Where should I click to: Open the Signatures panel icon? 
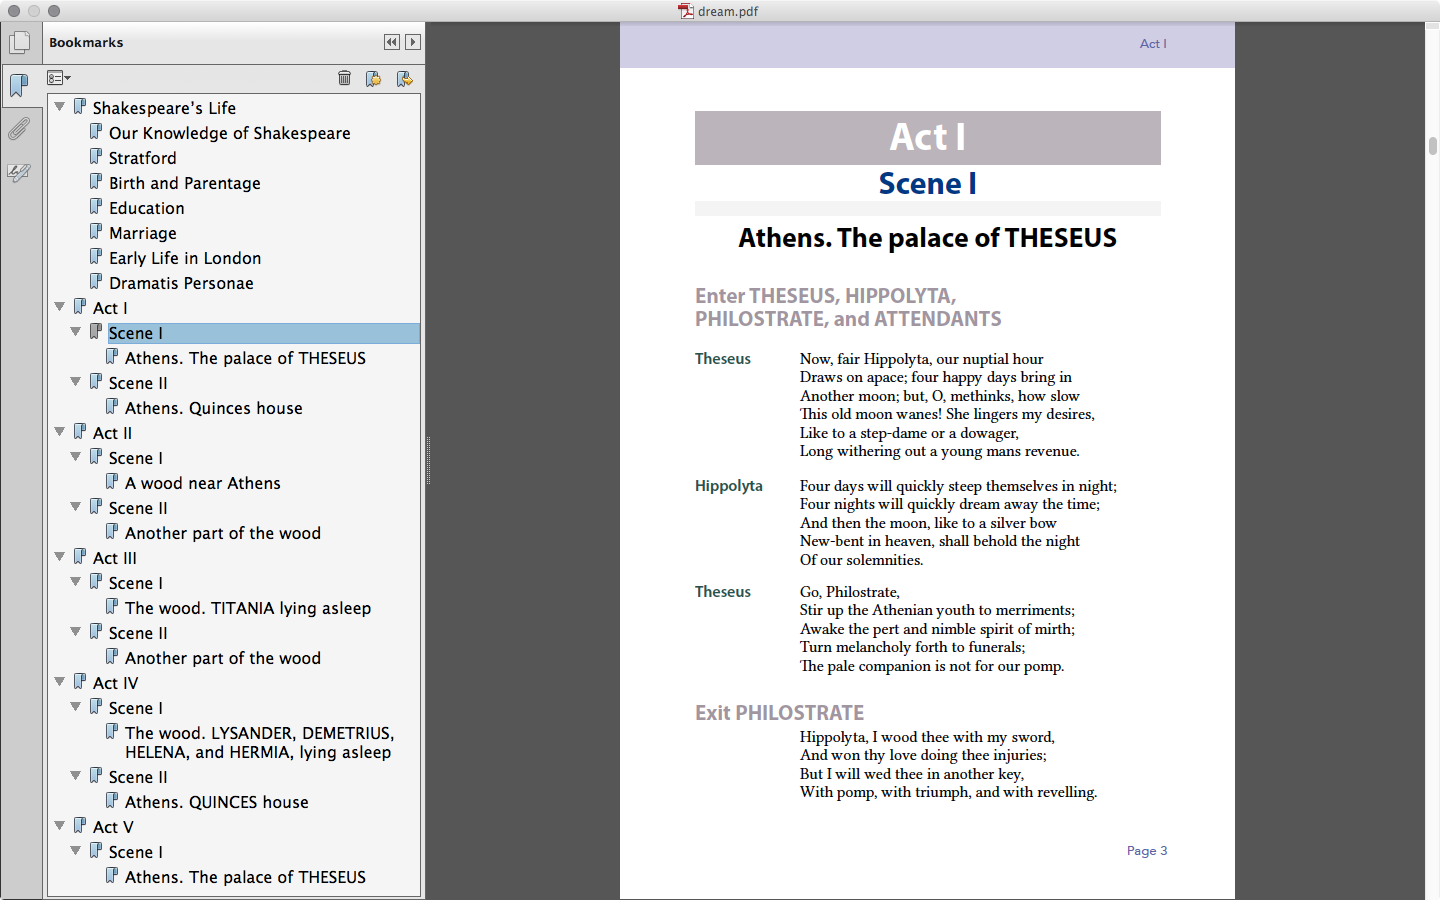(x=19, y=173)
